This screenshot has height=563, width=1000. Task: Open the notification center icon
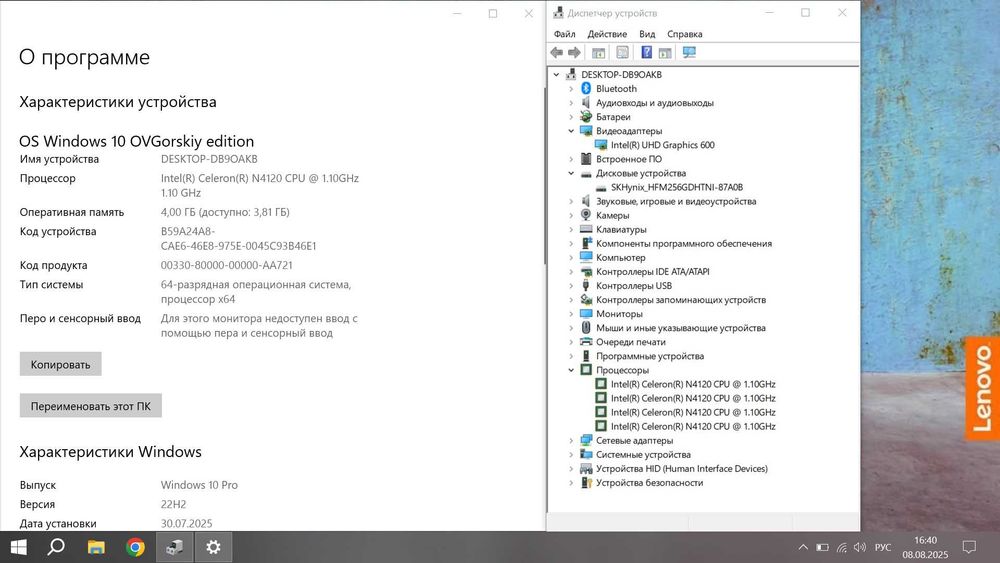tap(969, 547)
